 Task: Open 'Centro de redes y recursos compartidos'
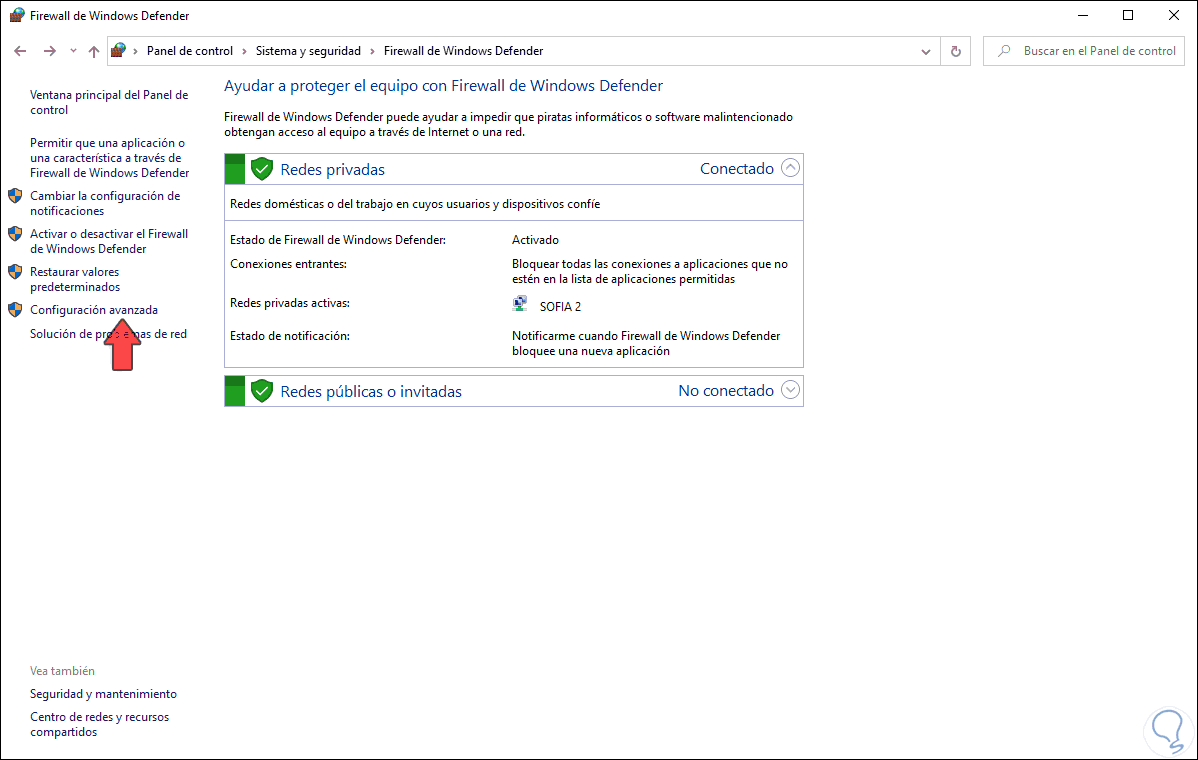(x=99, y=724)
